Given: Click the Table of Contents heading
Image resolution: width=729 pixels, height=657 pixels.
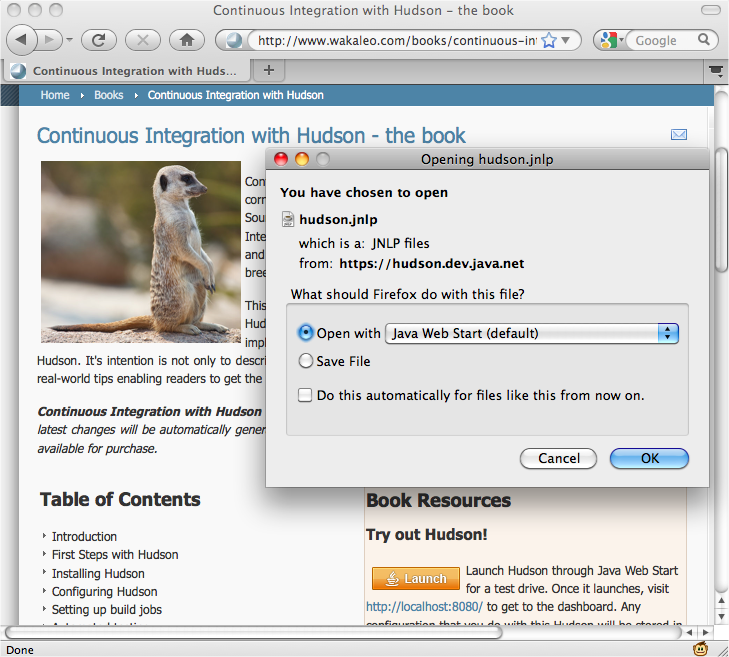Looking at the screenshot, I should (x=120, y=499).
